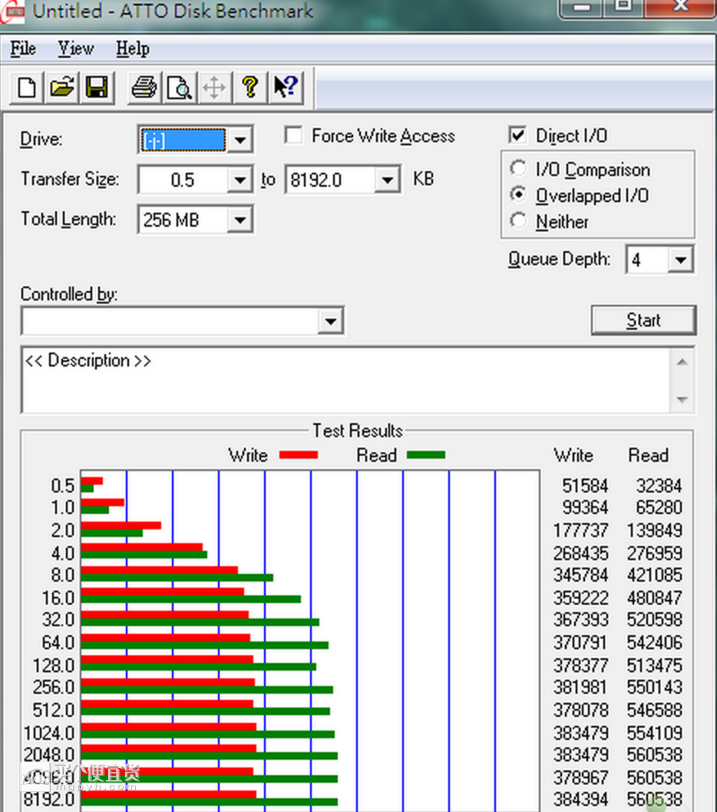Open the Transfer Size minimum 0.5 dropdown
717x812 pixels.
pos(240,180)
